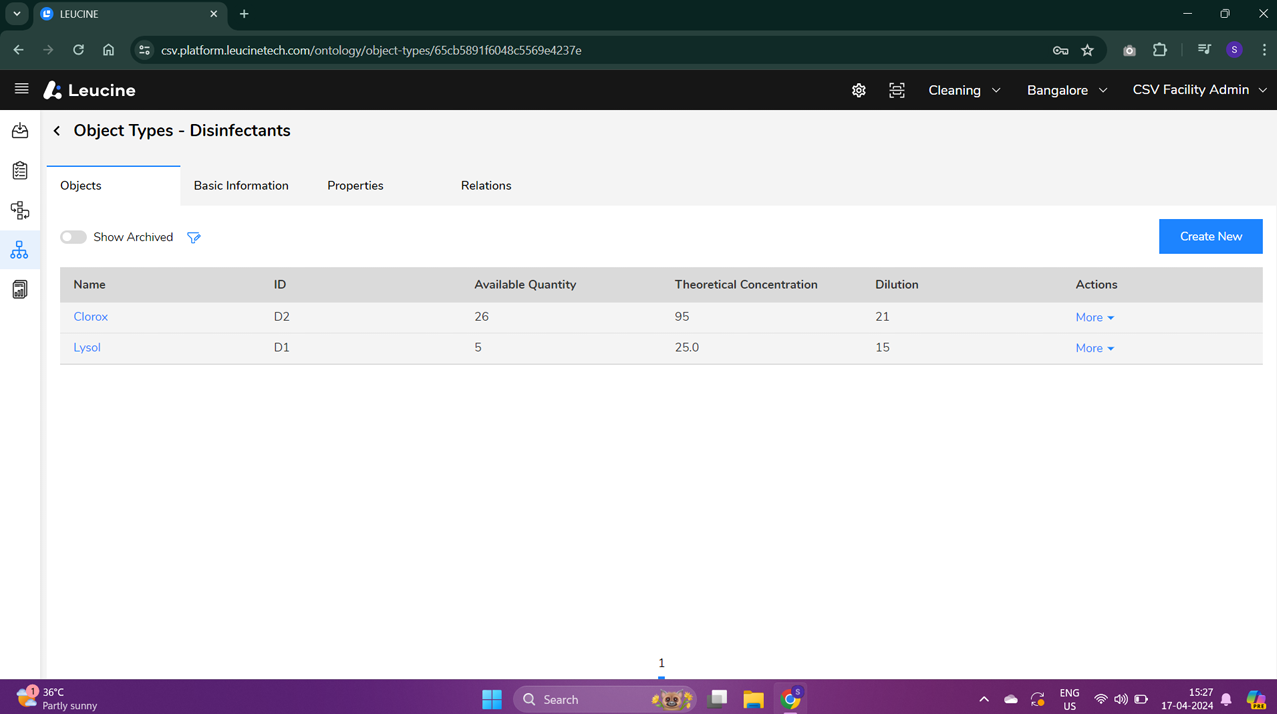Bookmark this page with the star icon
This screenshot has width=1277, height=714.
coord(1087,50)
